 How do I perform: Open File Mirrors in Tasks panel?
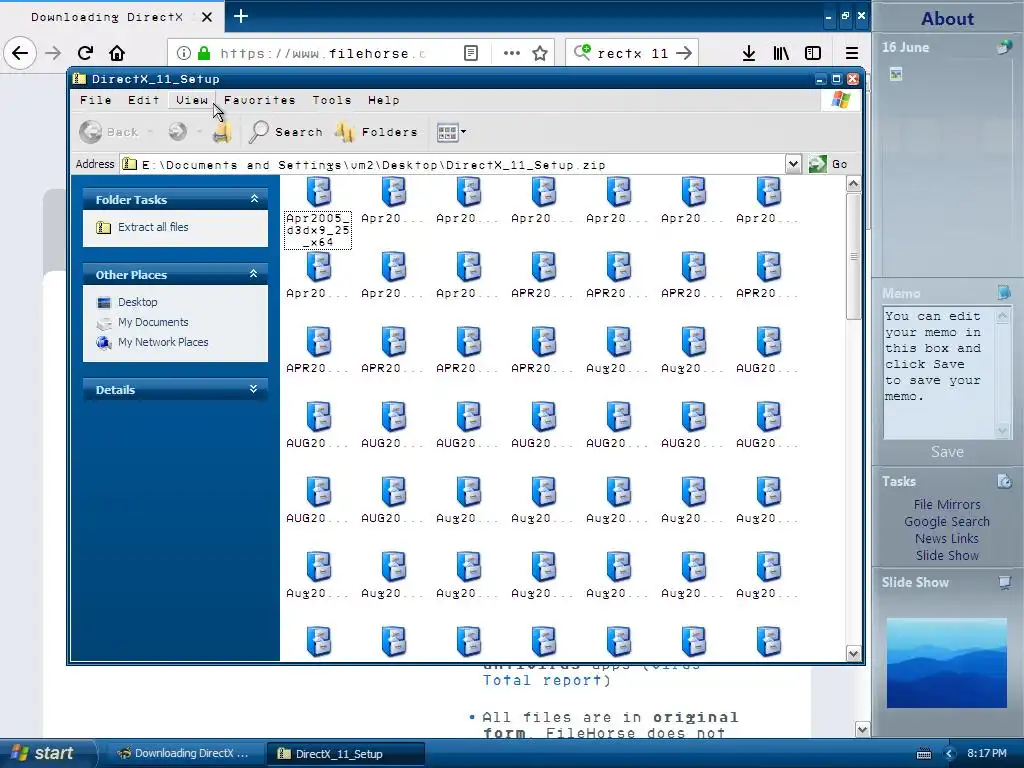pos(947,504)
